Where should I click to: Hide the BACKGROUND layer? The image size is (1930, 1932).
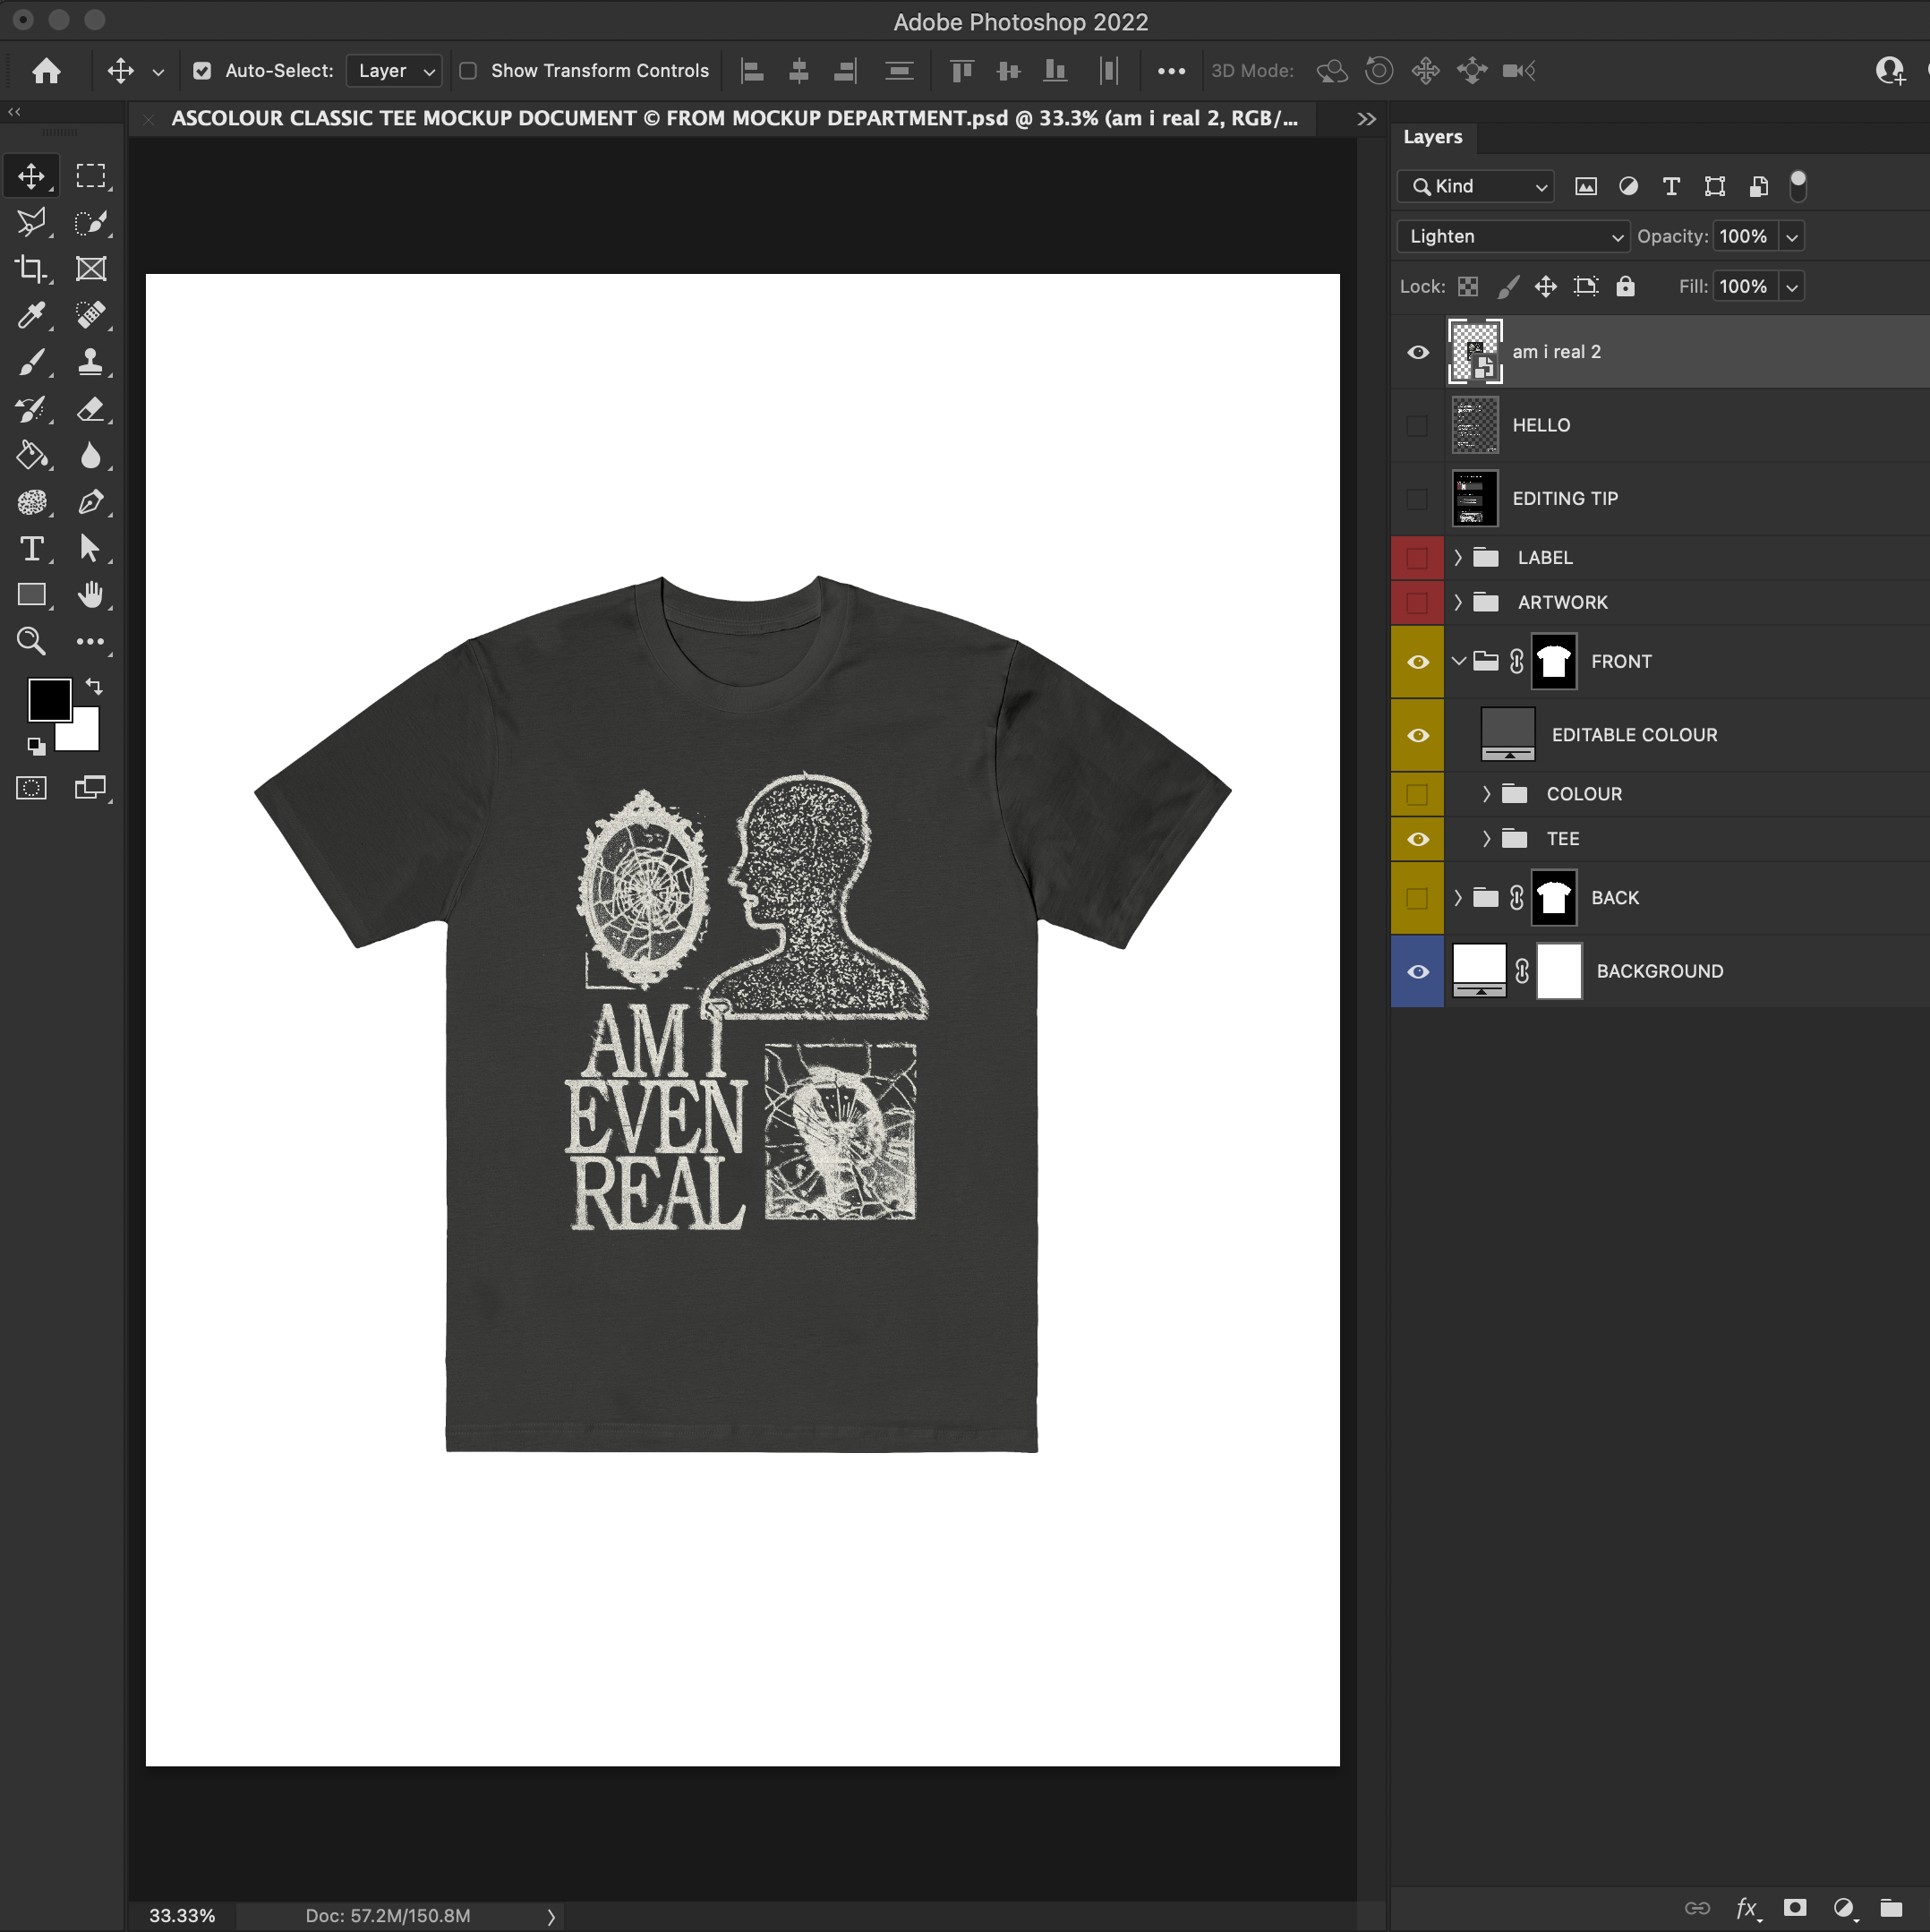point(1417,972)
